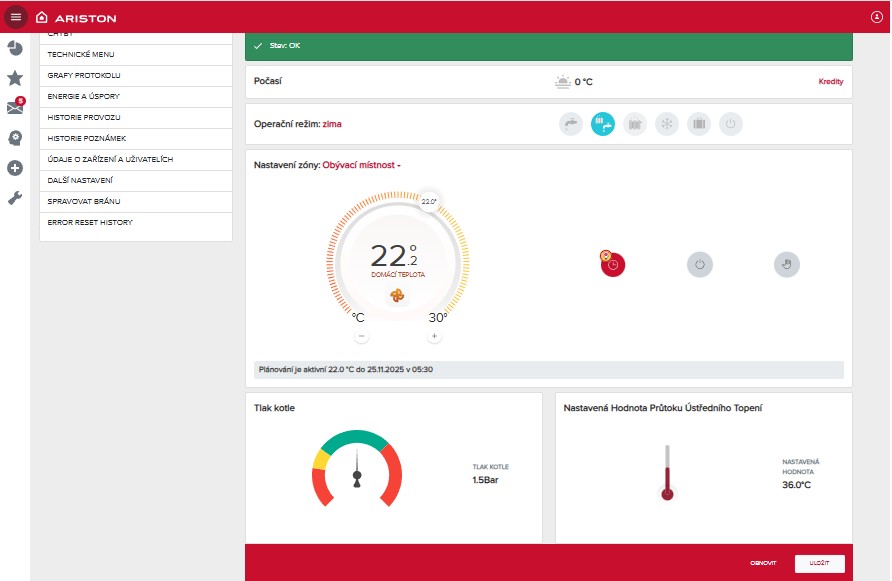The height and width of the screenshot is (581, 892).
Task: Turn operating mode off with power icon
Action: point(731,124)
